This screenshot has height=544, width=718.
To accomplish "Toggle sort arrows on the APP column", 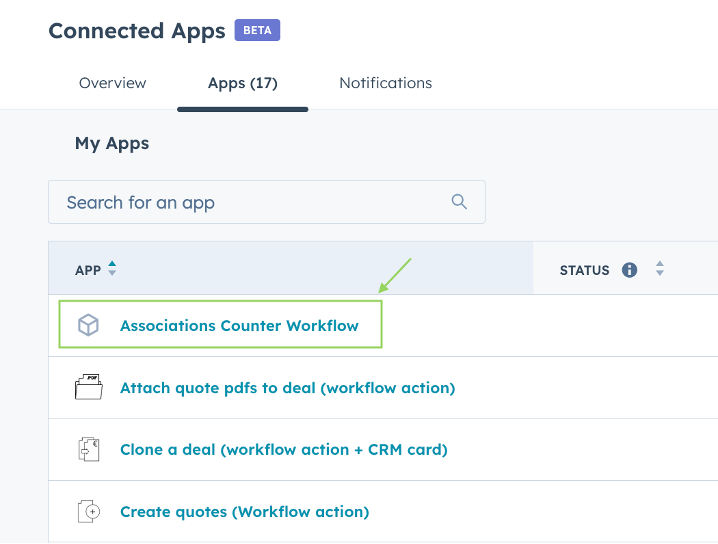I will click(112, 269).
